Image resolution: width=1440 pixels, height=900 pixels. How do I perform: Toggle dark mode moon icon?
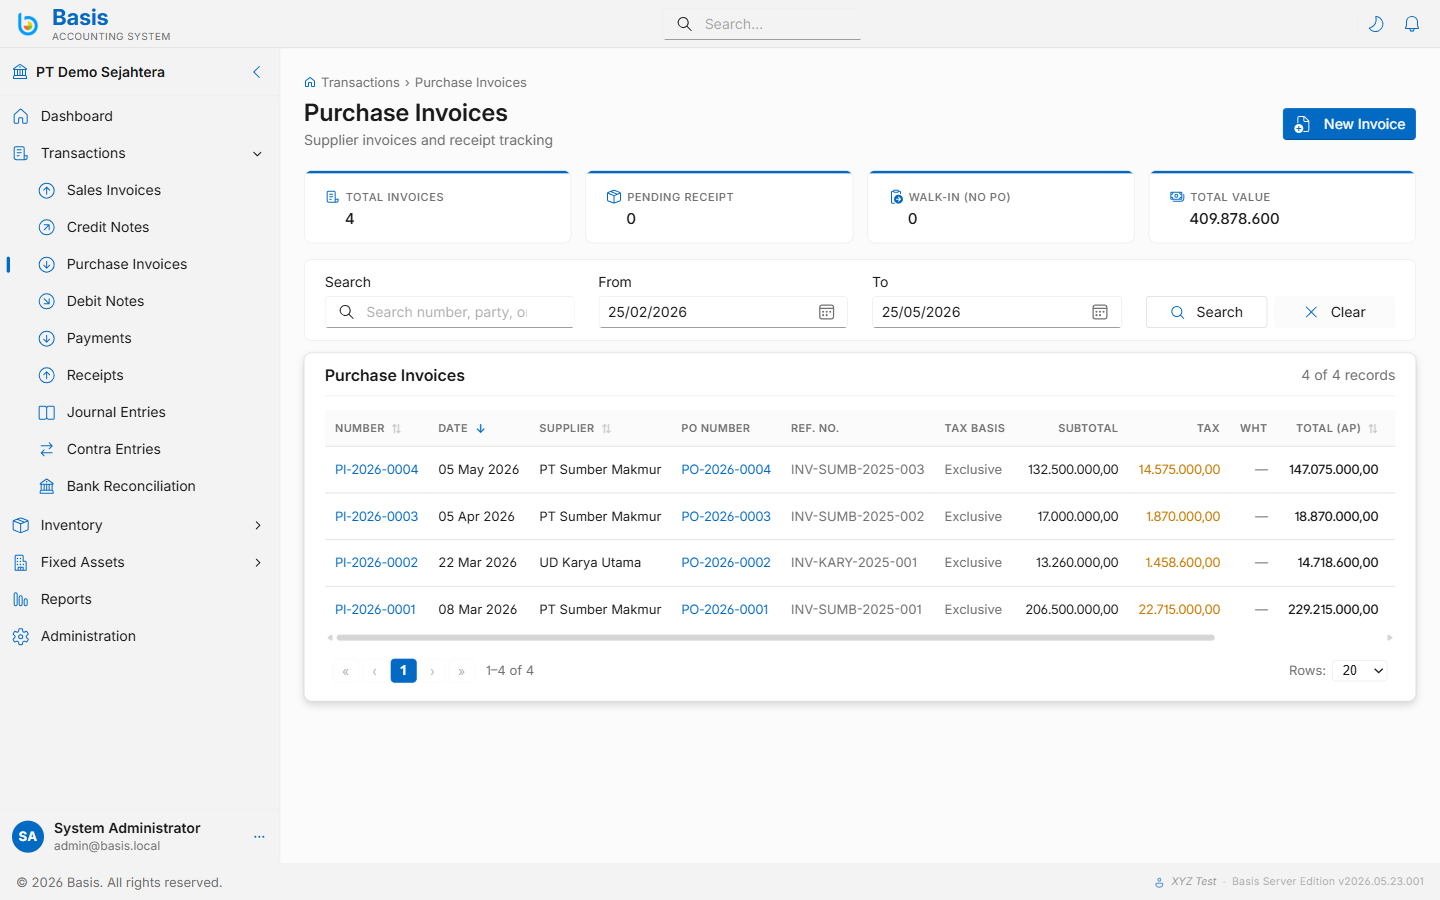pyautogui.click(x=1376, y=24)
